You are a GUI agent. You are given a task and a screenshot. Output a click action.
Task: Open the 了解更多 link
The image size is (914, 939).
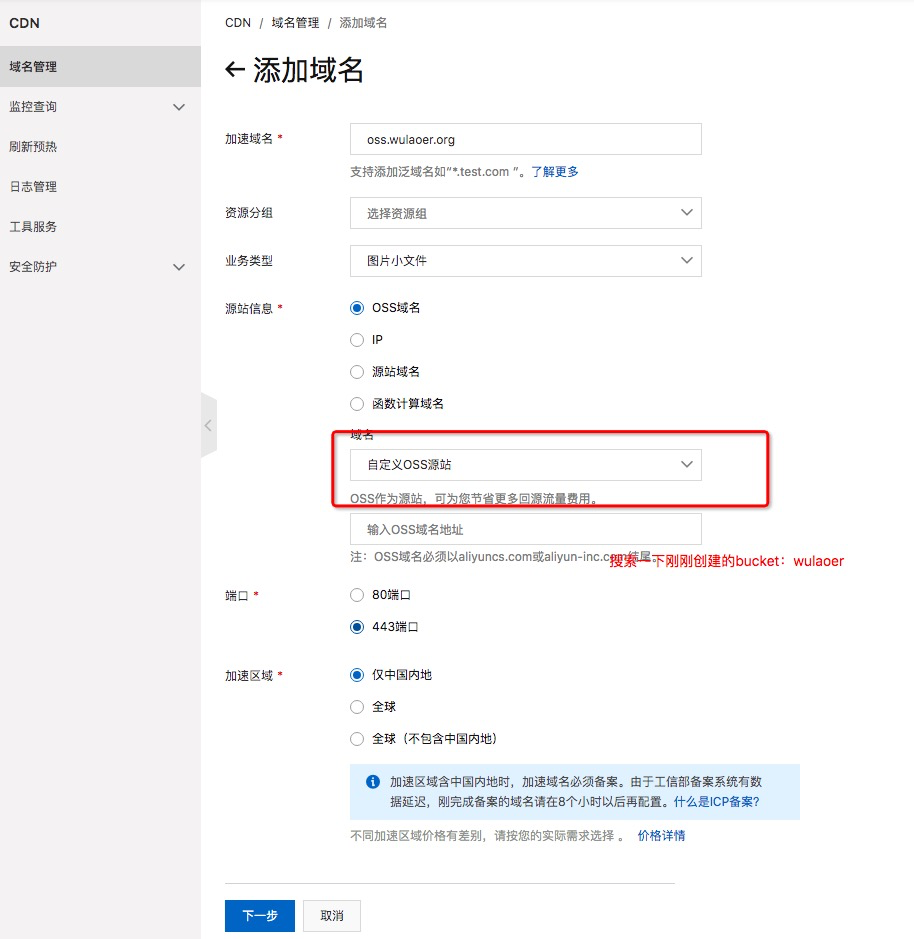pos(554,172)
